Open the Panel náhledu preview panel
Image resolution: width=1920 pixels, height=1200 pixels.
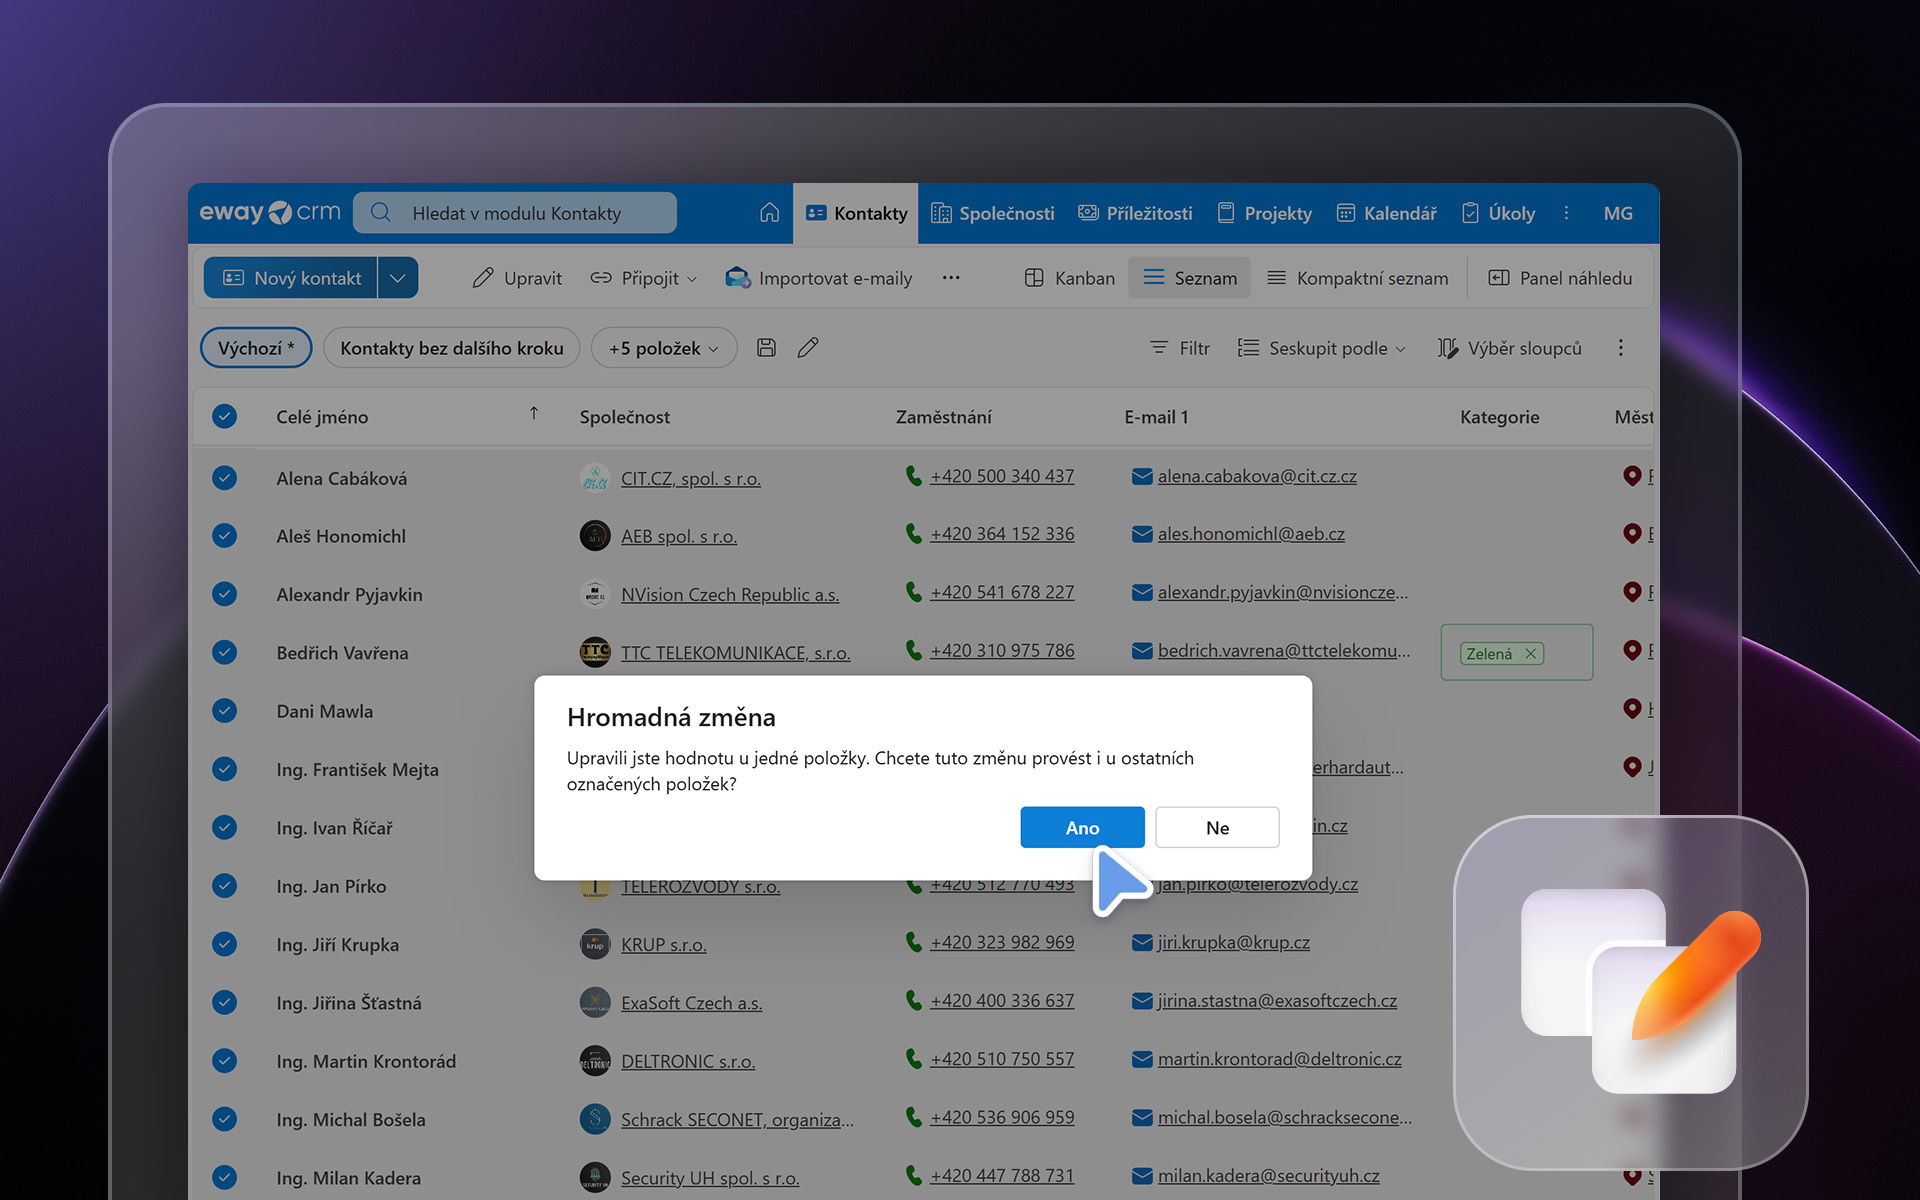pos(1560,278)
